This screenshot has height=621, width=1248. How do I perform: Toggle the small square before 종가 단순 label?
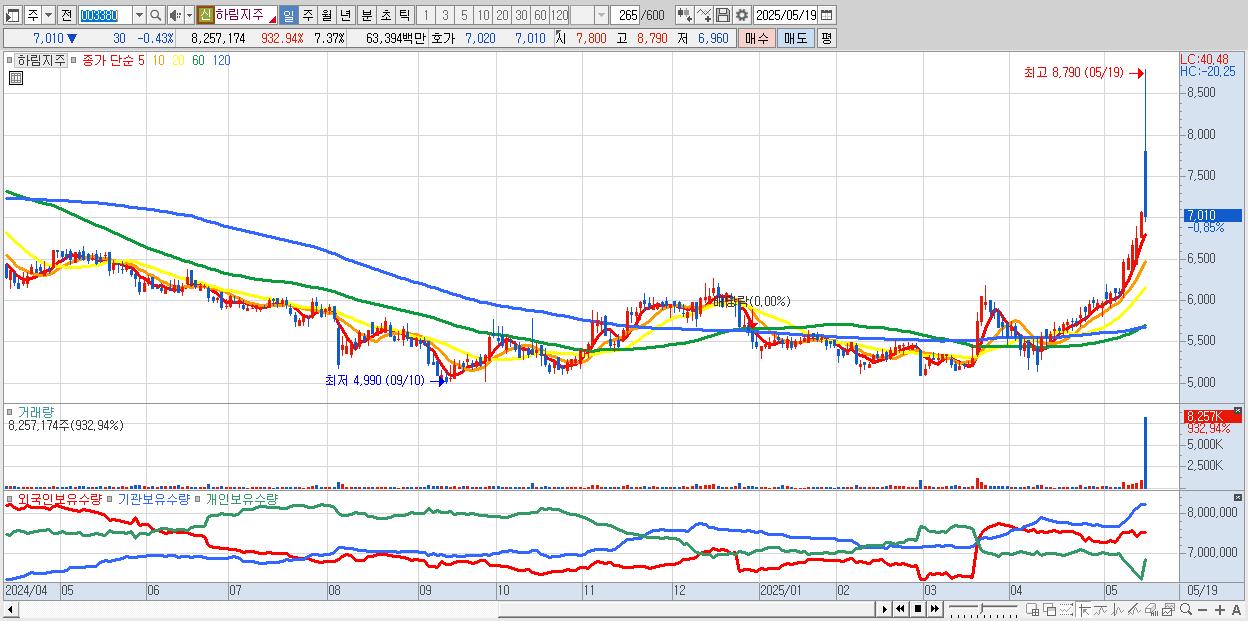click(x=76, y=60)
